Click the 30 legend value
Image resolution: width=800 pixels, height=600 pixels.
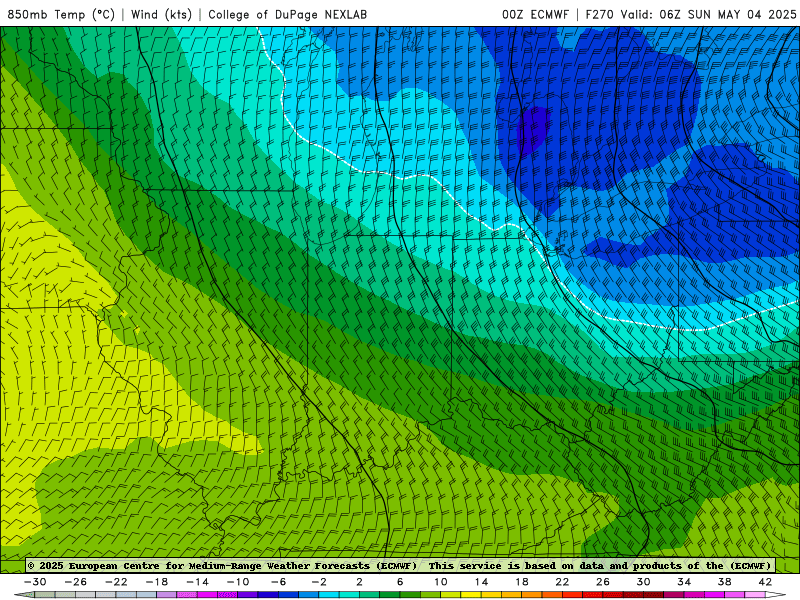643,582
